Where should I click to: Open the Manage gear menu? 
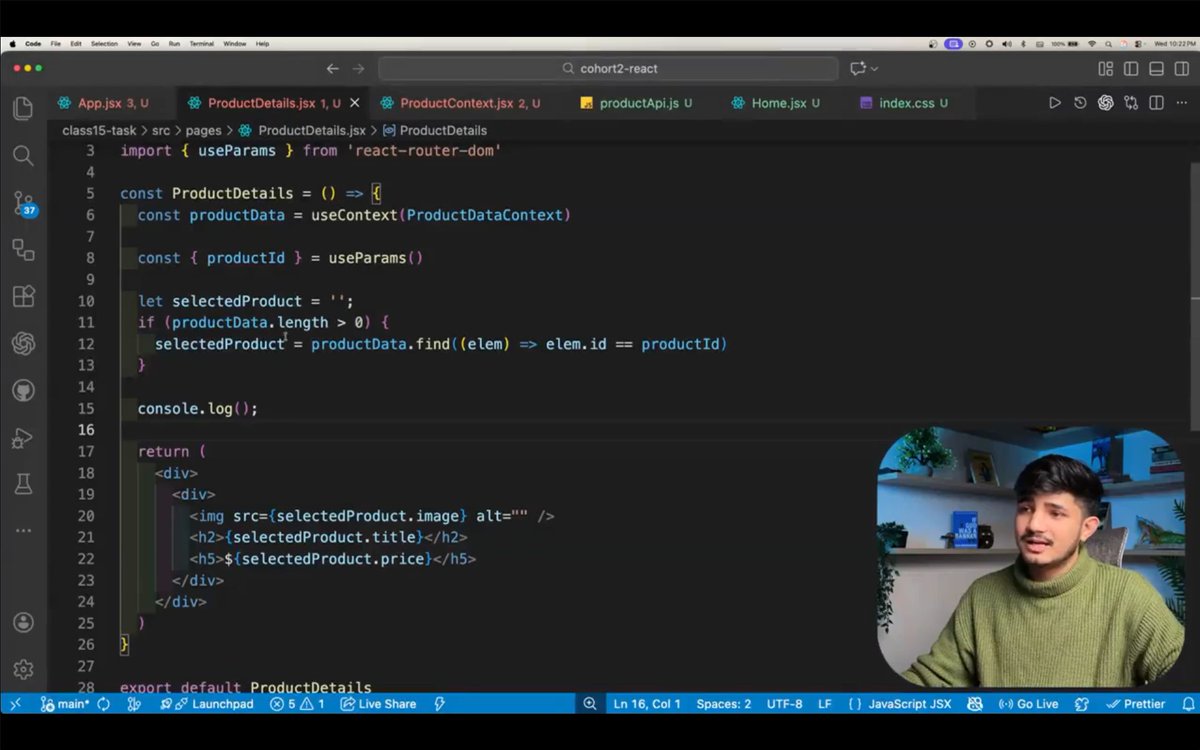click(23, 669)
